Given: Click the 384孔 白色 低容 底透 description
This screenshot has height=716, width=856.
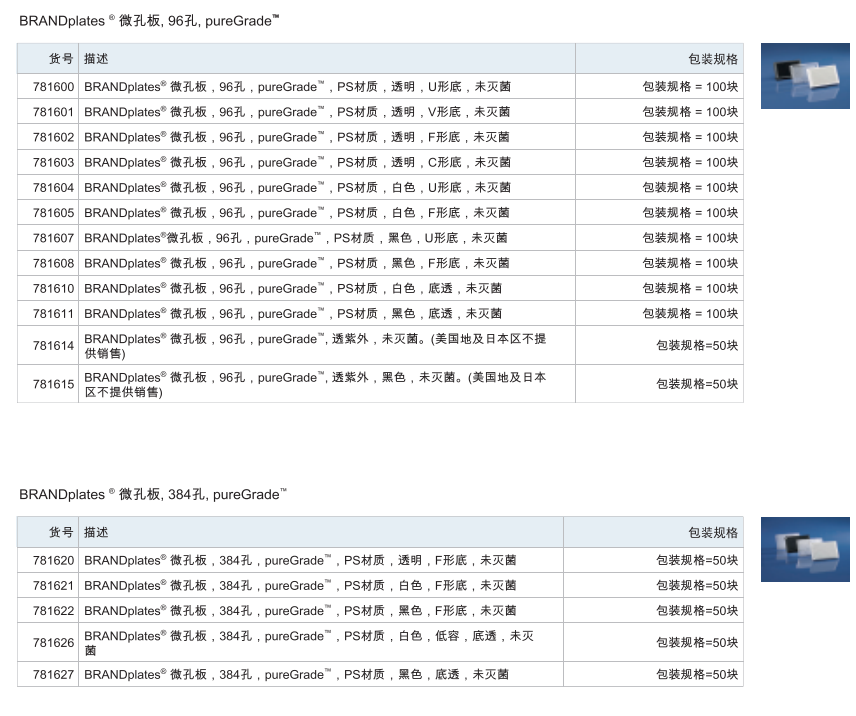Looking at the screenshot, I should coord(309,643).
